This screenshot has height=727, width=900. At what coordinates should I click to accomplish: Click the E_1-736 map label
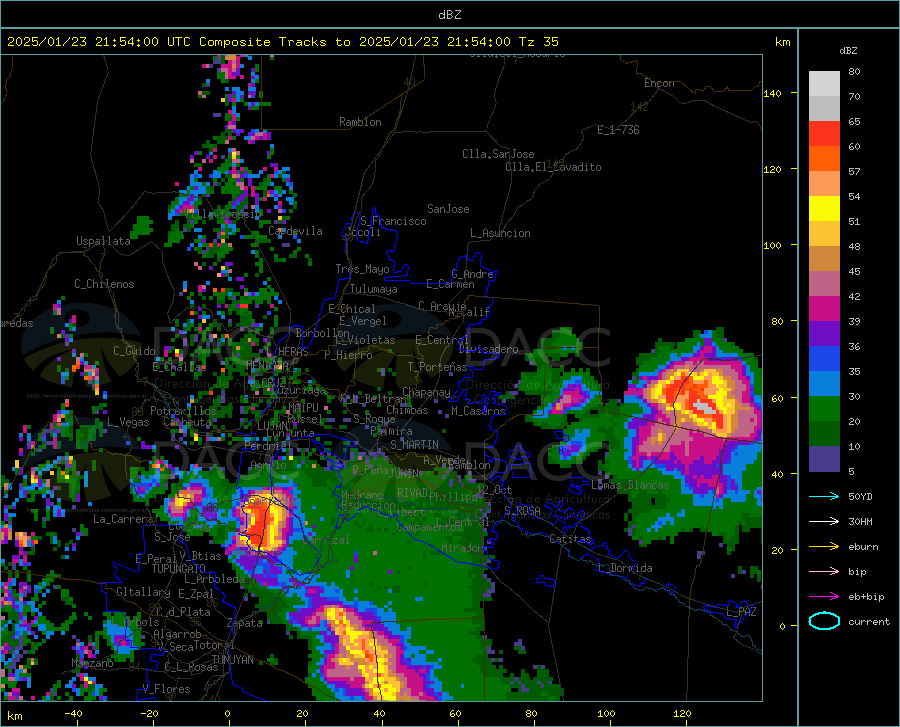[x=618, y=130]
